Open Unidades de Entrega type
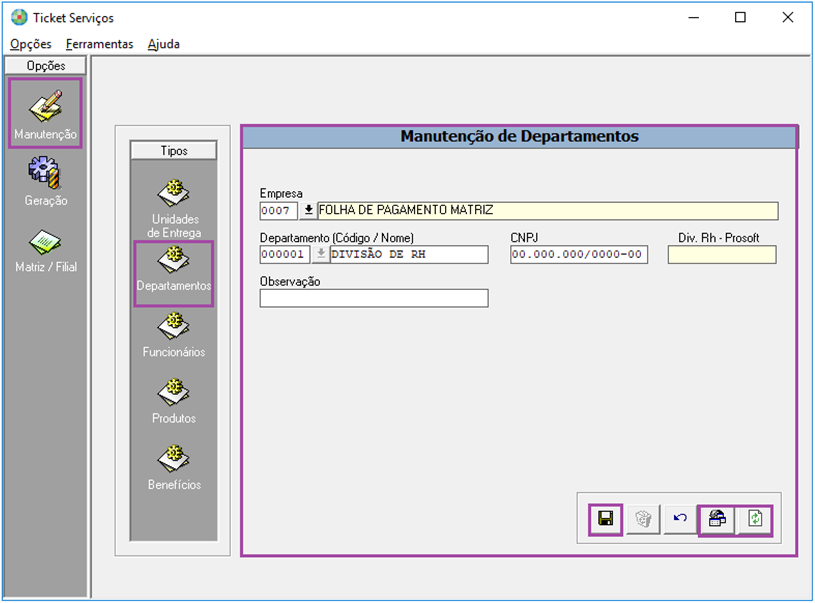The width and height of the screenshot is (815, 603). coord(174,208)
